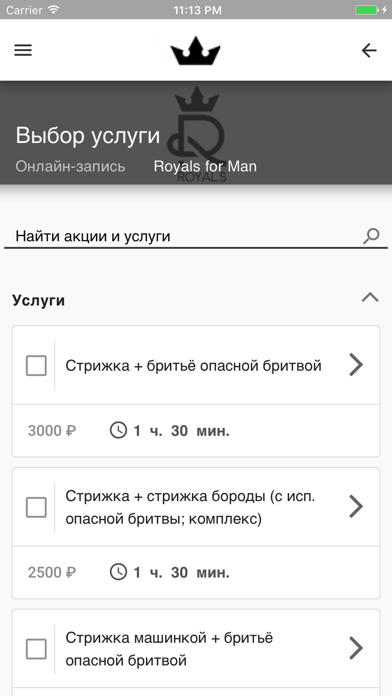The width and height of the screenshot is (392, 696).
Task: Collapse the Услуги section
Action: tap(370, 297)
